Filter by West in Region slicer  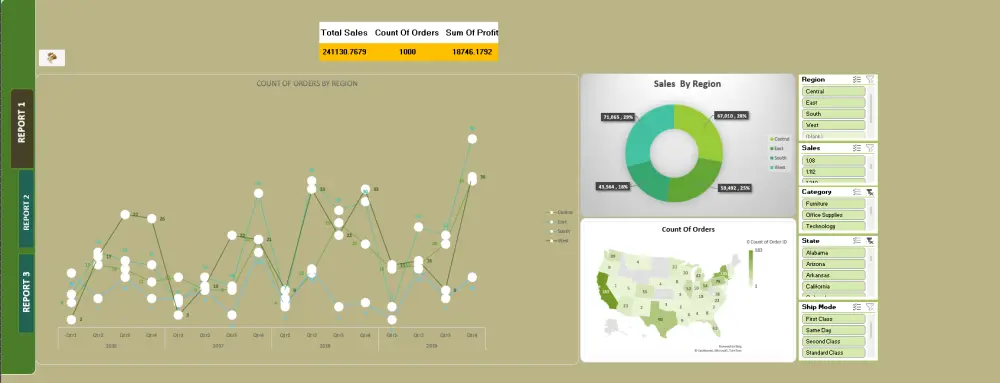[x=833, y=126]
